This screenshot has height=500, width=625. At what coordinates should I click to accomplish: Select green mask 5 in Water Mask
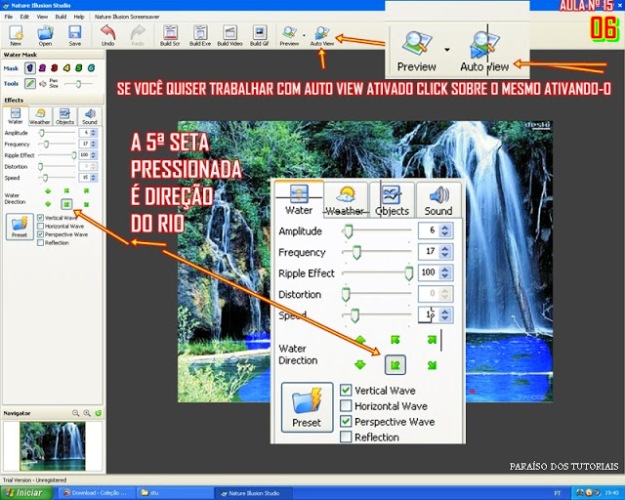[x=79, y=68]
